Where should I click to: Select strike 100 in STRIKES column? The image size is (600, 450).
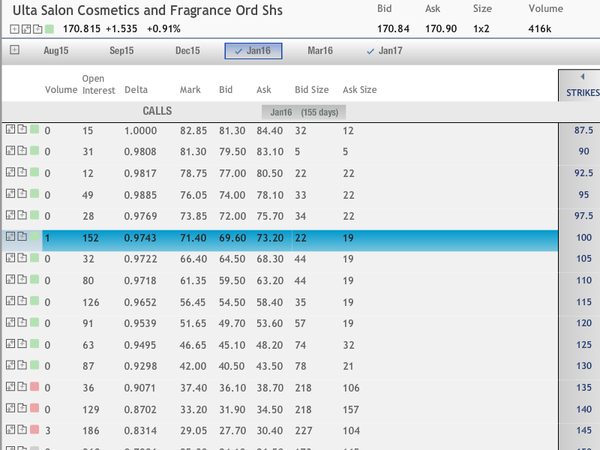tap(584, 238)
